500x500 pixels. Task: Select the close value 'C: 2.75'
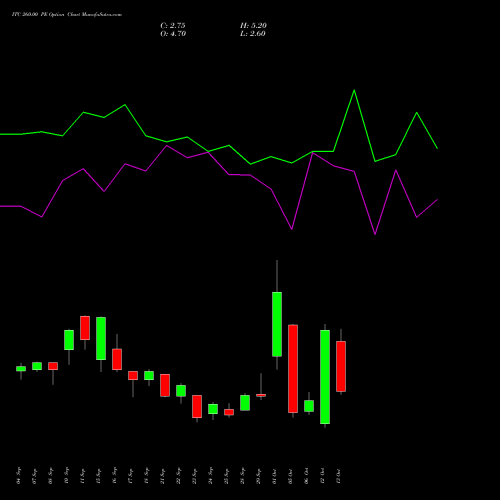point(173,26)
